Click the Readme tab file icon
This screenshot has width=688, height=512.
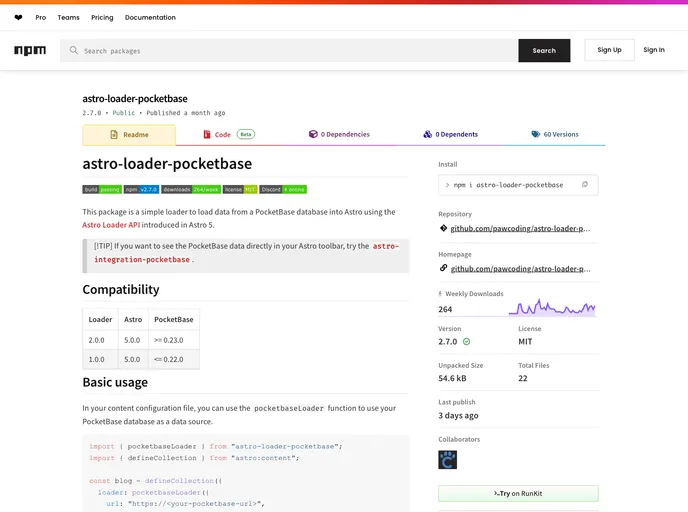[114, 135]
